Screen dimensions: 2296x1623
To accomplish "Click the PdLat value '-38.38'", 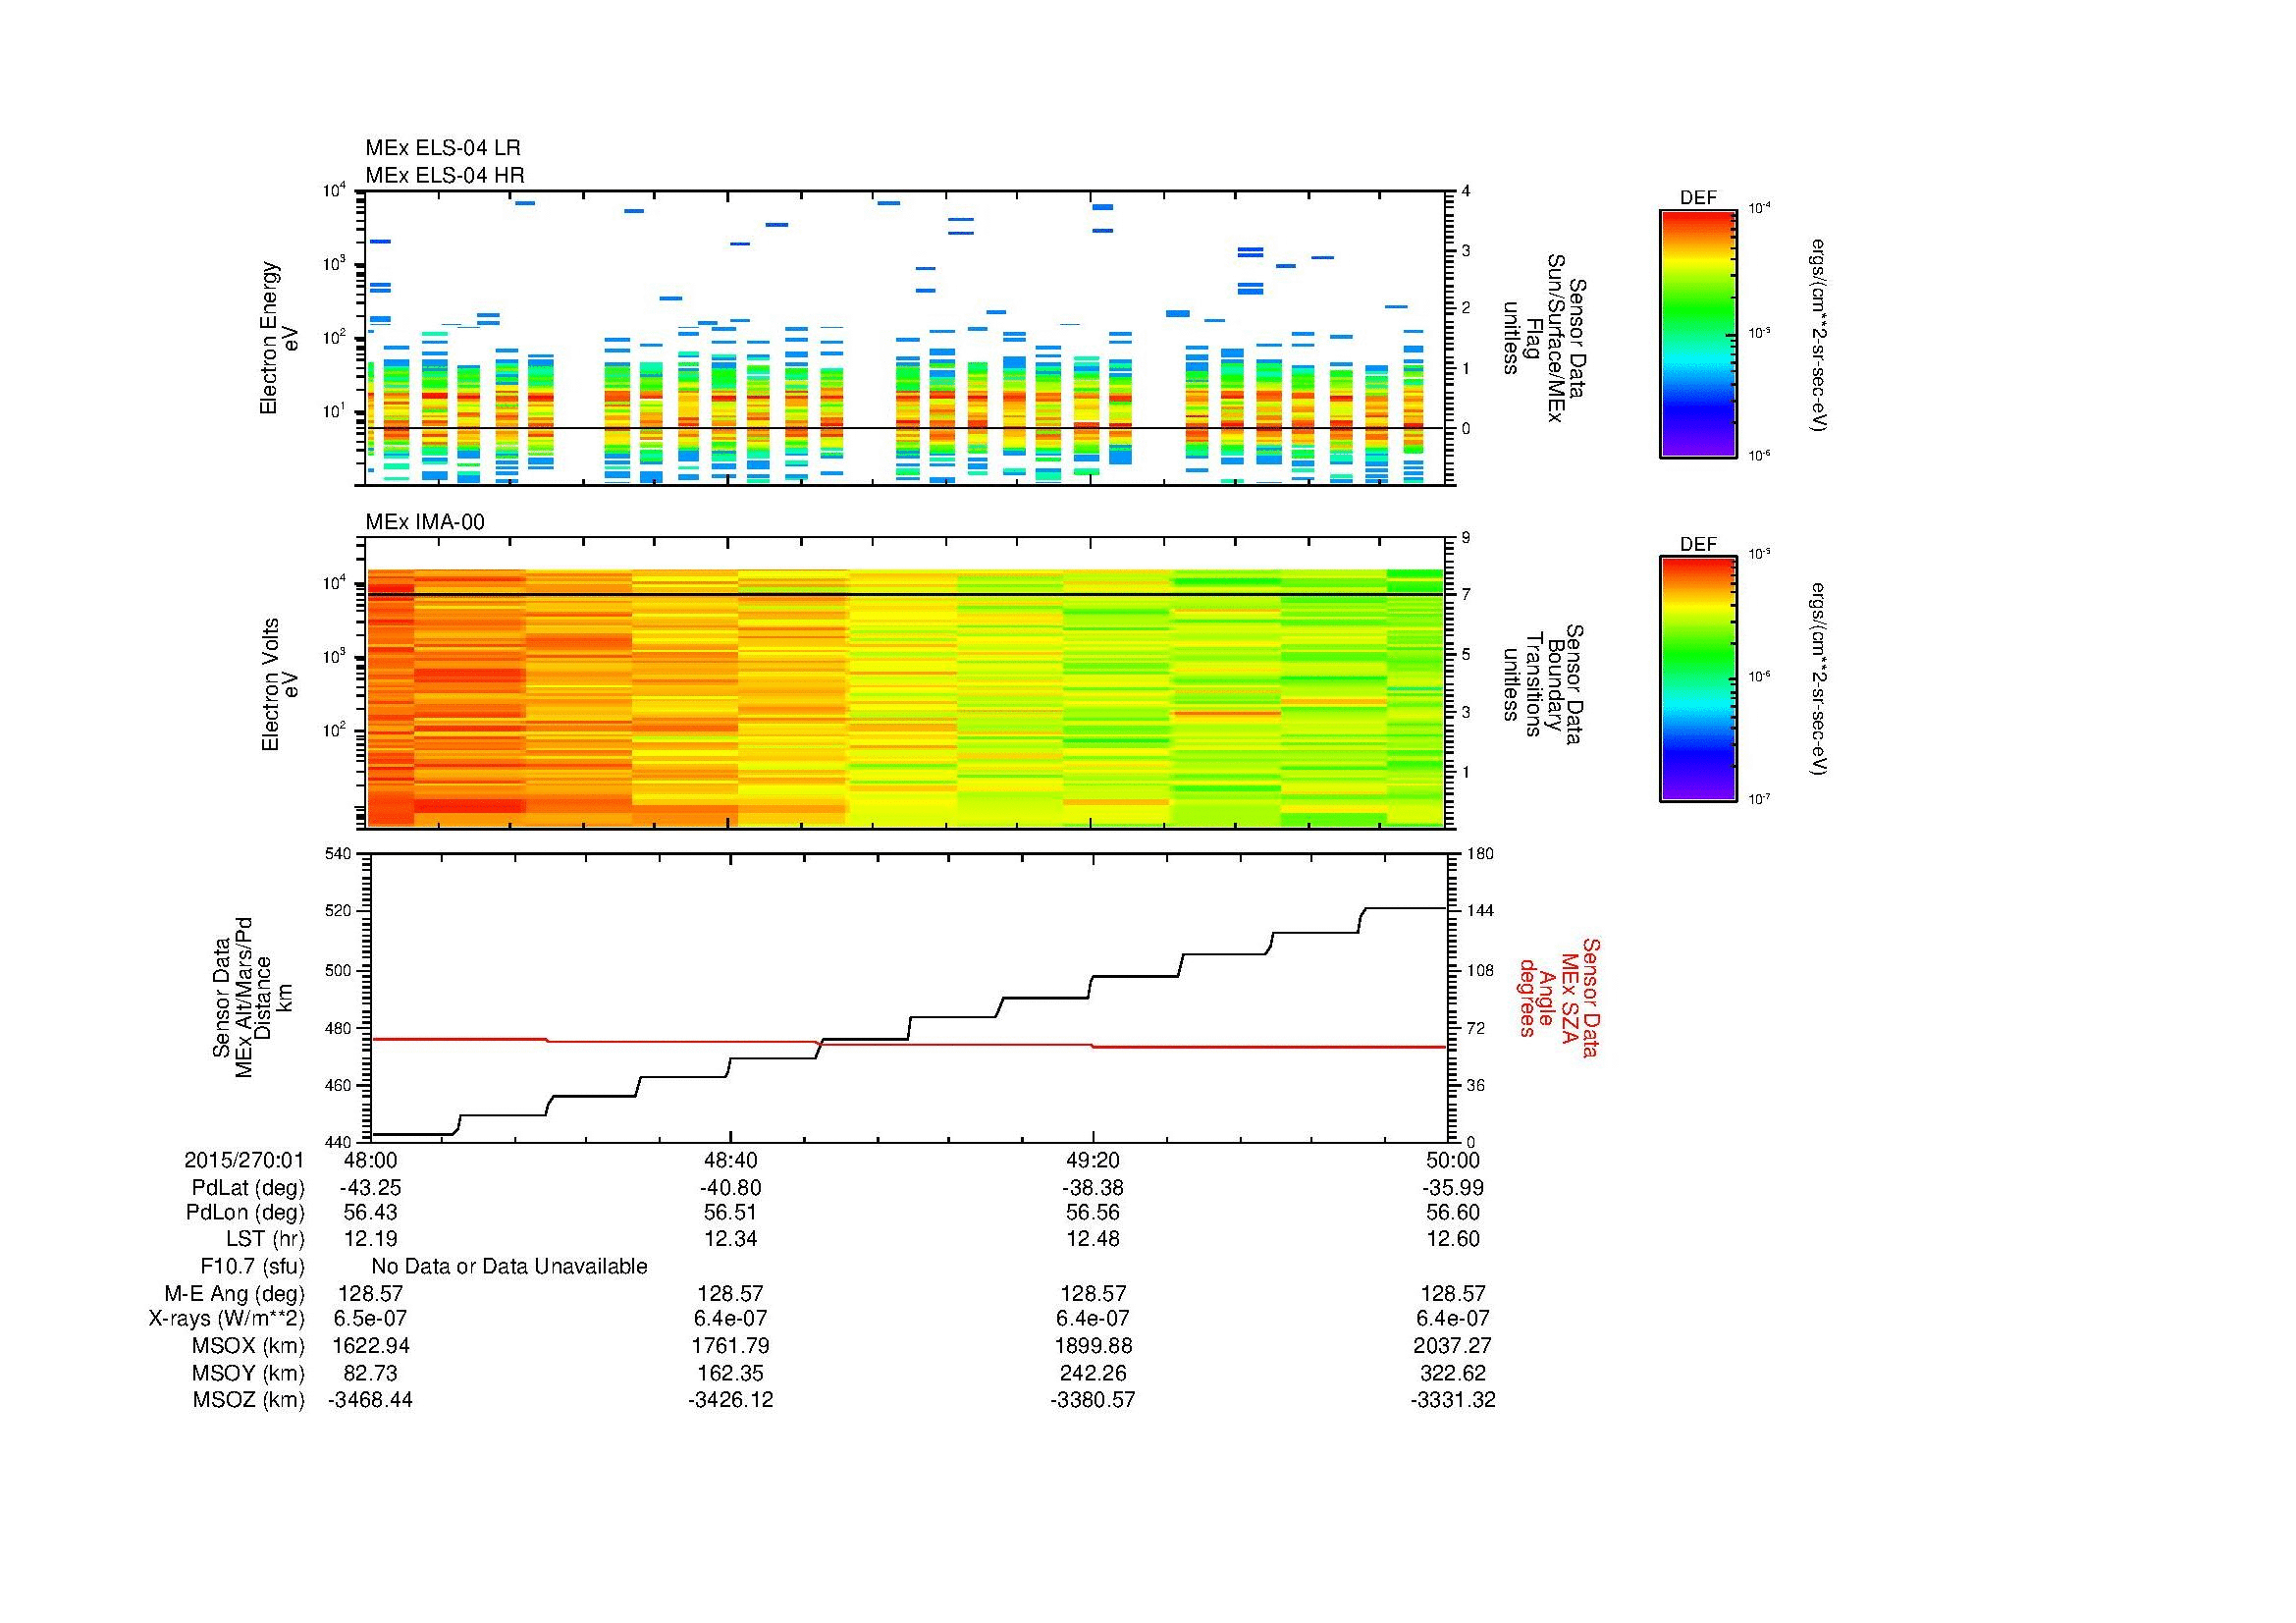I will click(x=1093, y=1188).
